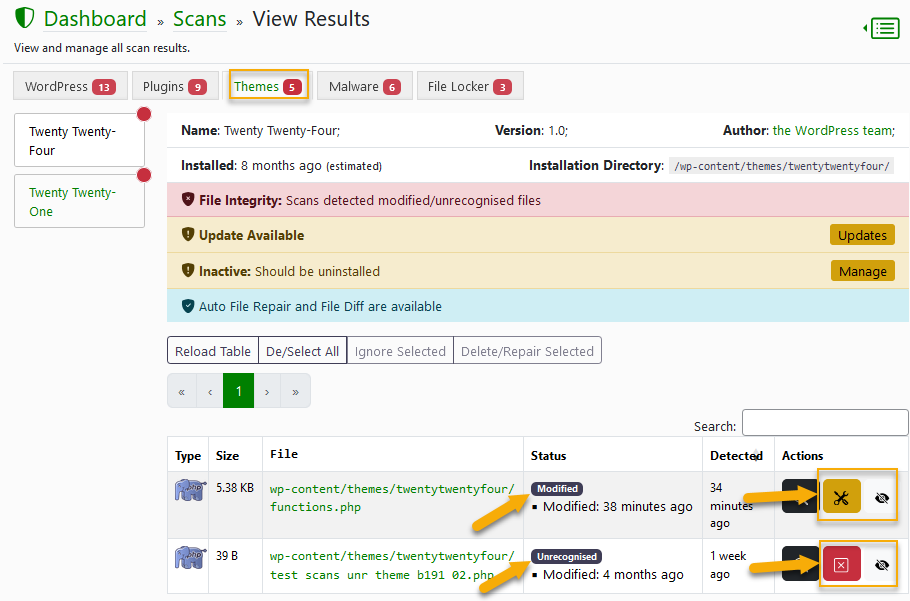Go to the last page of results
Viewport: 910px width, 601px height.
click(x=295, y=391)
